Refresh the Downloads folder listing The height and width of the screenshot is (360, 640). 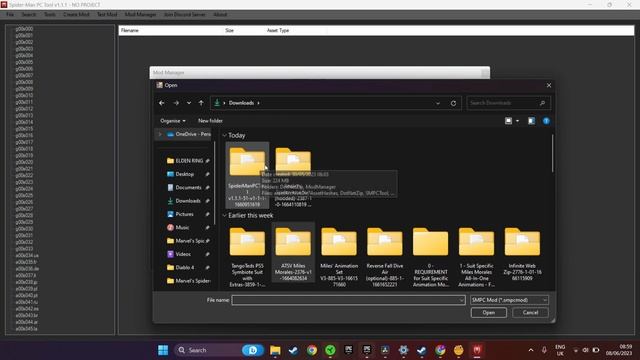click(x=453, y=103)
